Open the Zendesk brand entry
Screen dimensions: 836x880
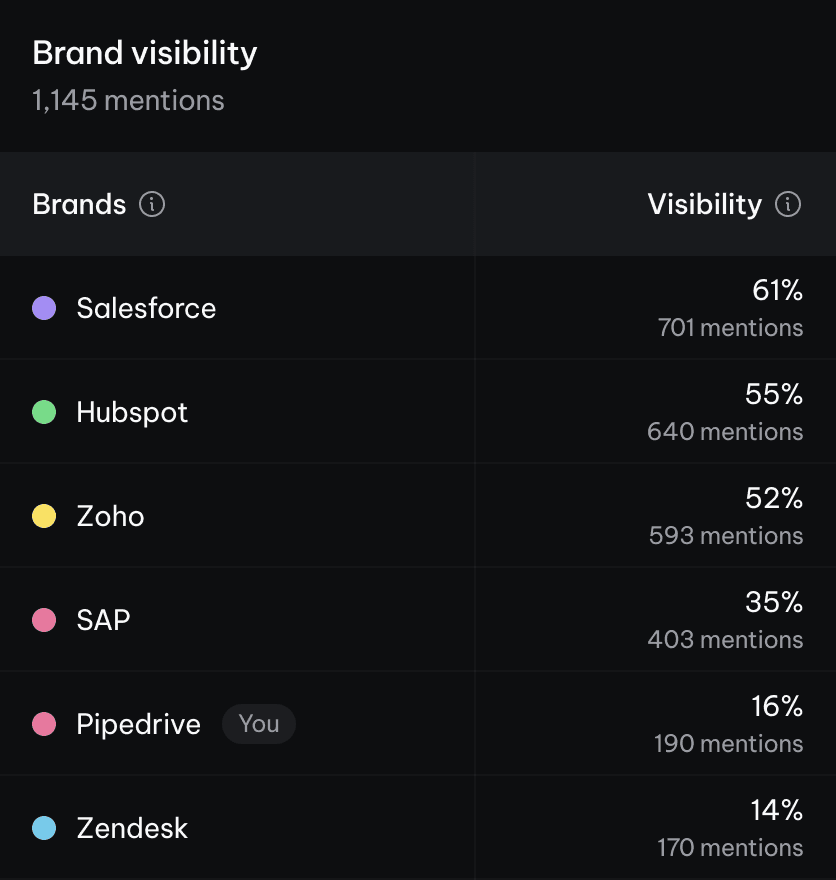click(x=132, y=828)
